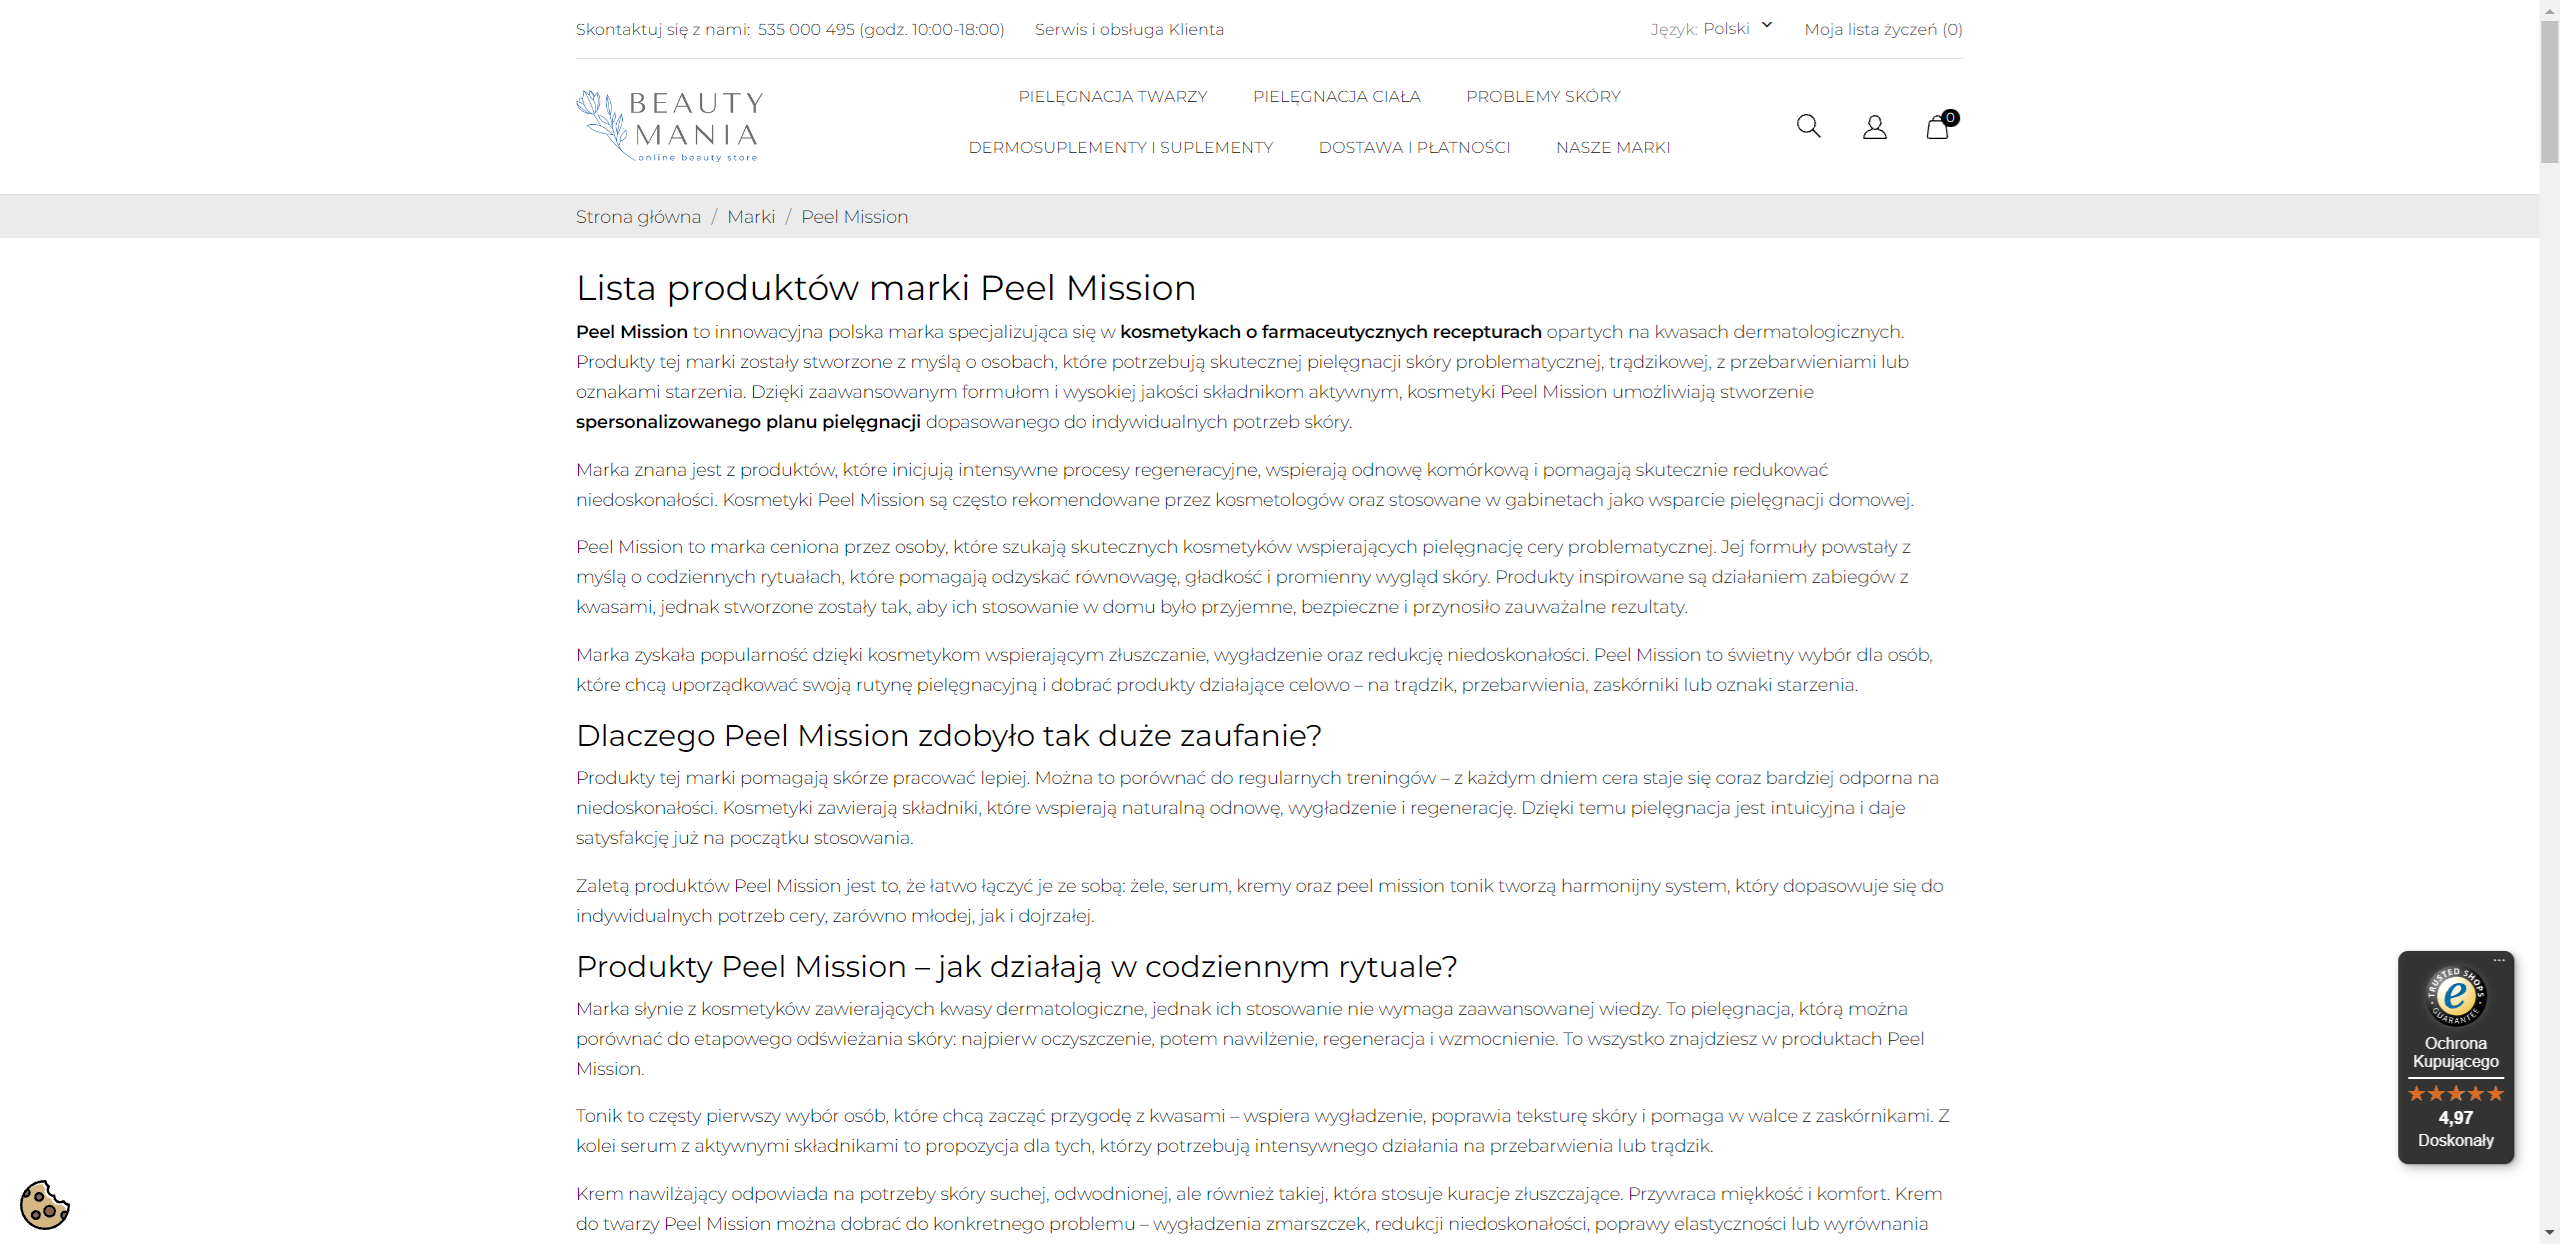Open cookie settings via cookie icon
The image size is (2560, 1244).
click(x=44, y=1206)
